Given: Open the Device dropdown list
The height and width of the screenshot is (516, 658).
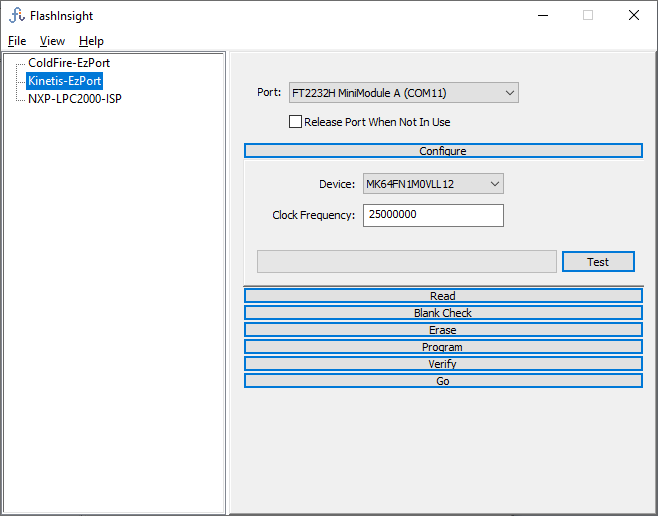Looking at the screenshot, I should 432,184.
